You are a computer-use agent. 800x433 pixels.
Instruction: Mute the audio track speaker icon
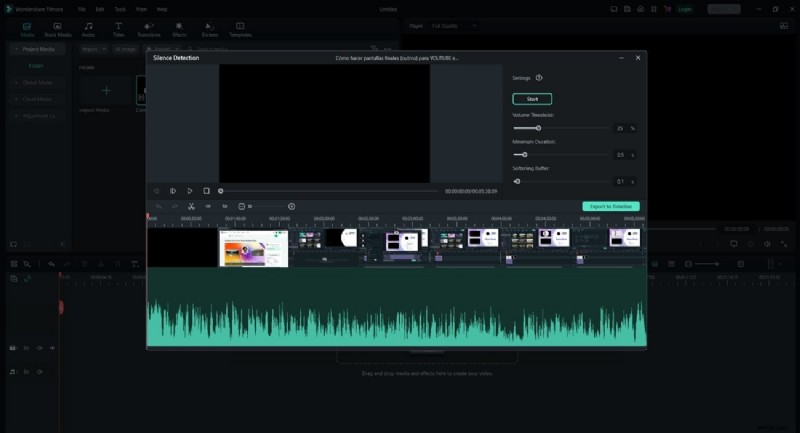coord(39,372)
